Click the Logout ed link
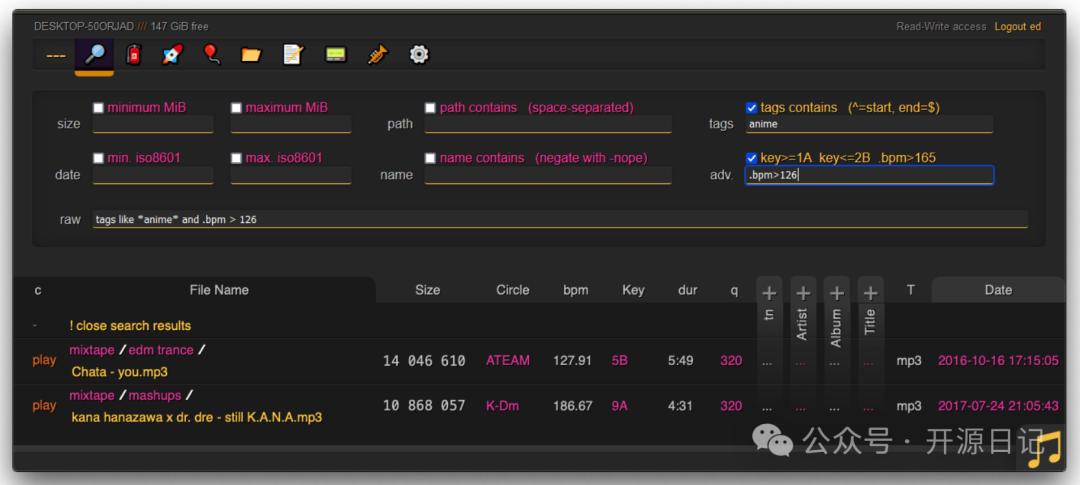The image size is (1080, 485). click(1017, 27)
